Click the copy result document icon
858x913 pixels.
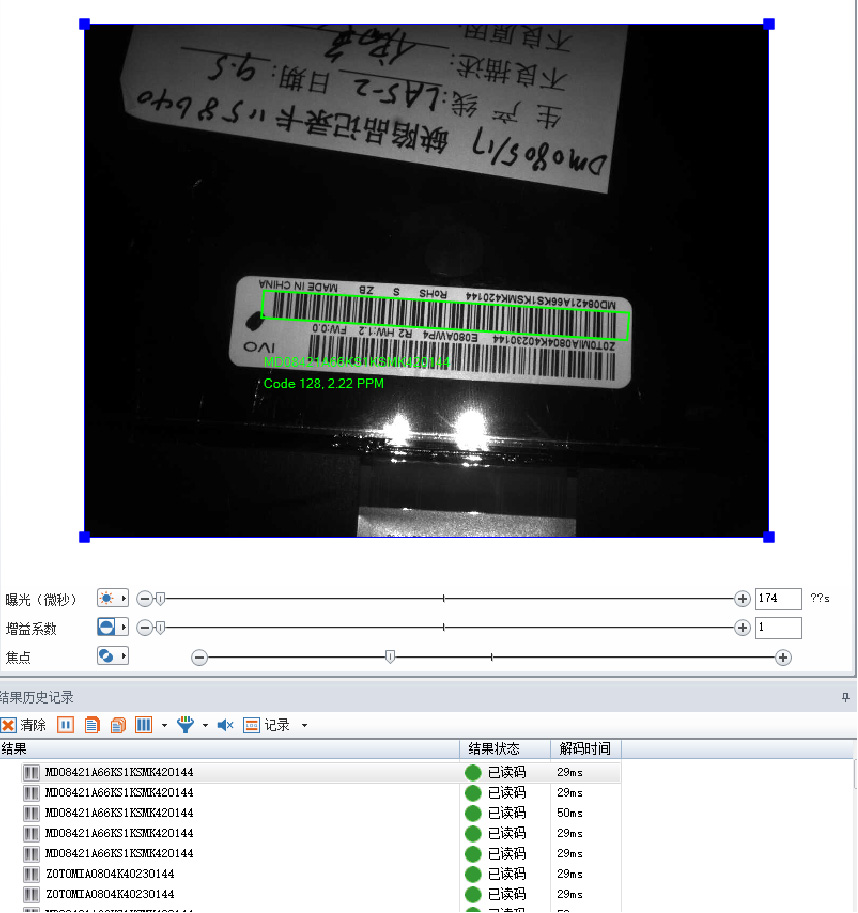click(x=92, y=725)
